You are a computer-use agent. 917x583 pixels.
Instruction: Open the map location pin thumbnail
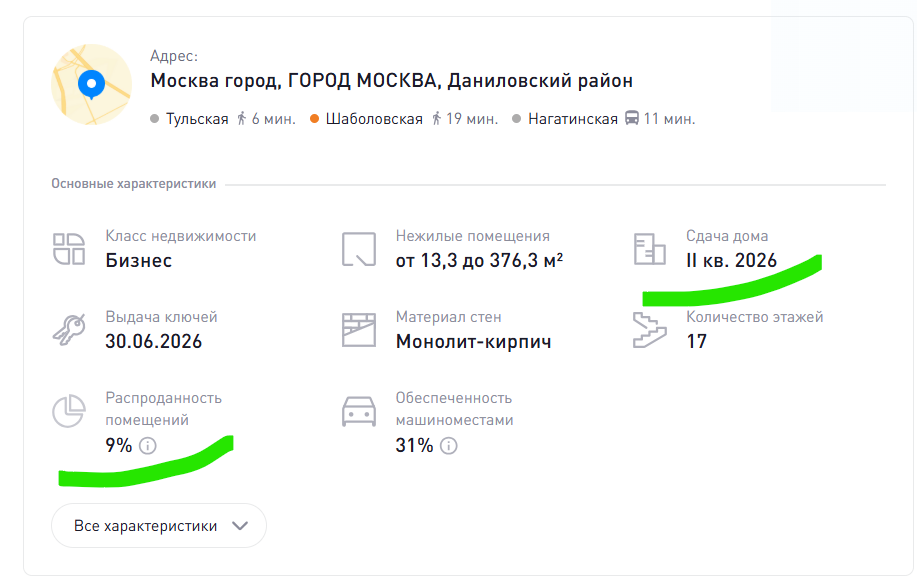[91, 84]
